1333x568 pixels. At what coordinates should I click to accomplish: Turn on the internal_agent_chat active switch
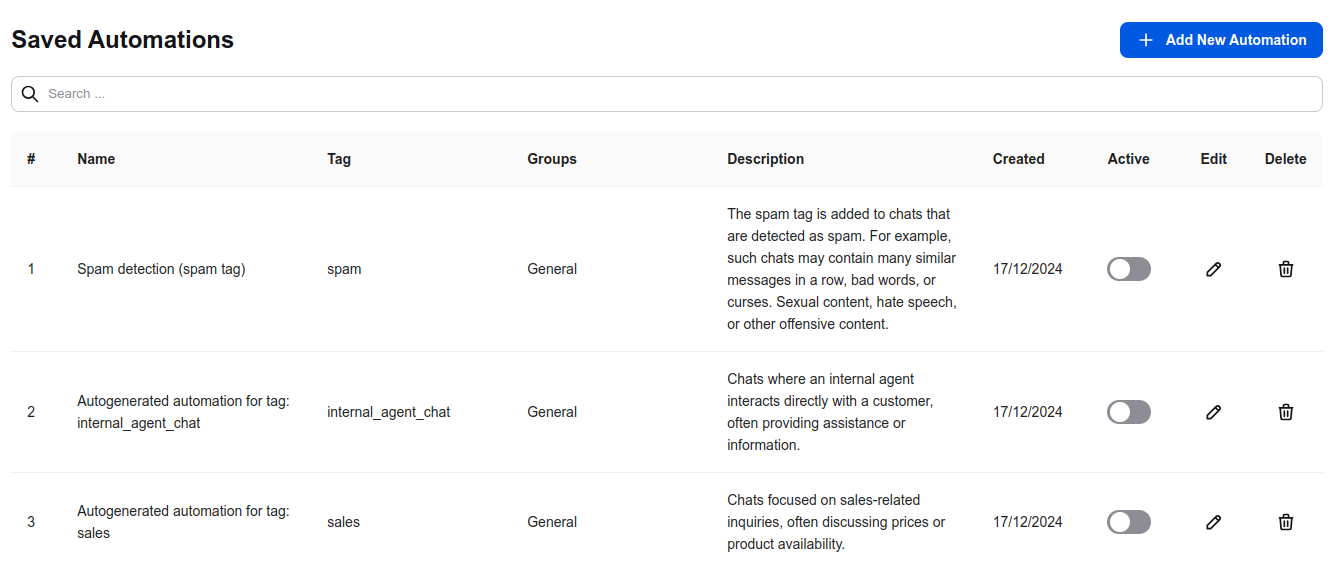point(1129,412)
